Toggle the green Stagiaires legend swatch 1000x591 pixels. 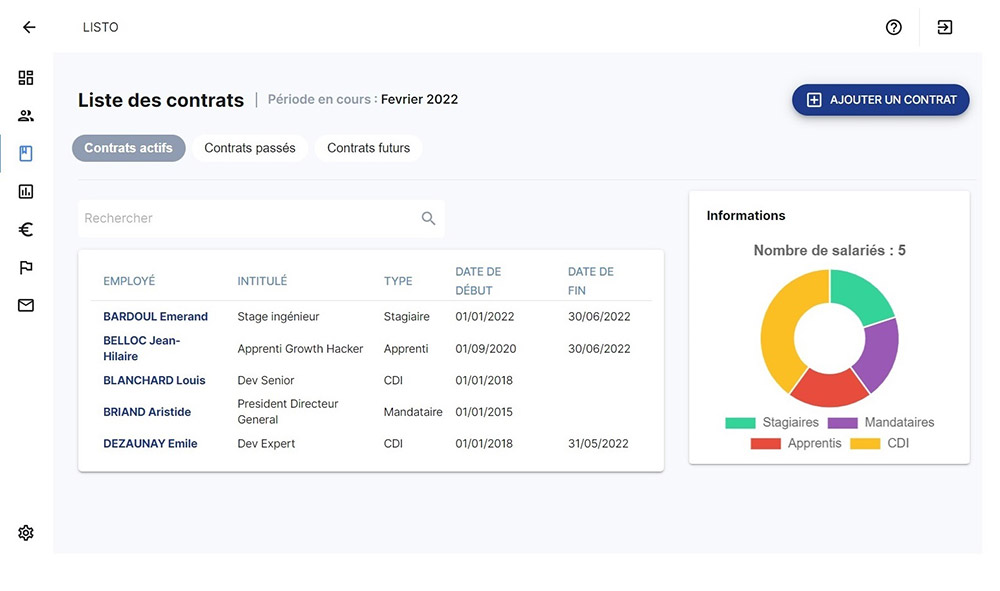pyautogui.click(x=740, y=423)
